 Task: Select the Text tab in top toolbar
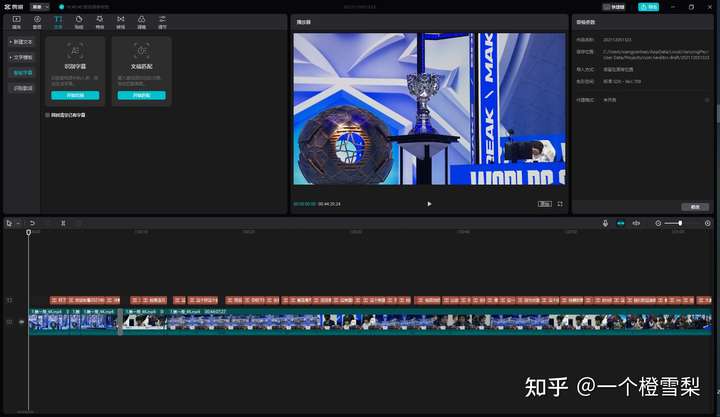point(58,22)
